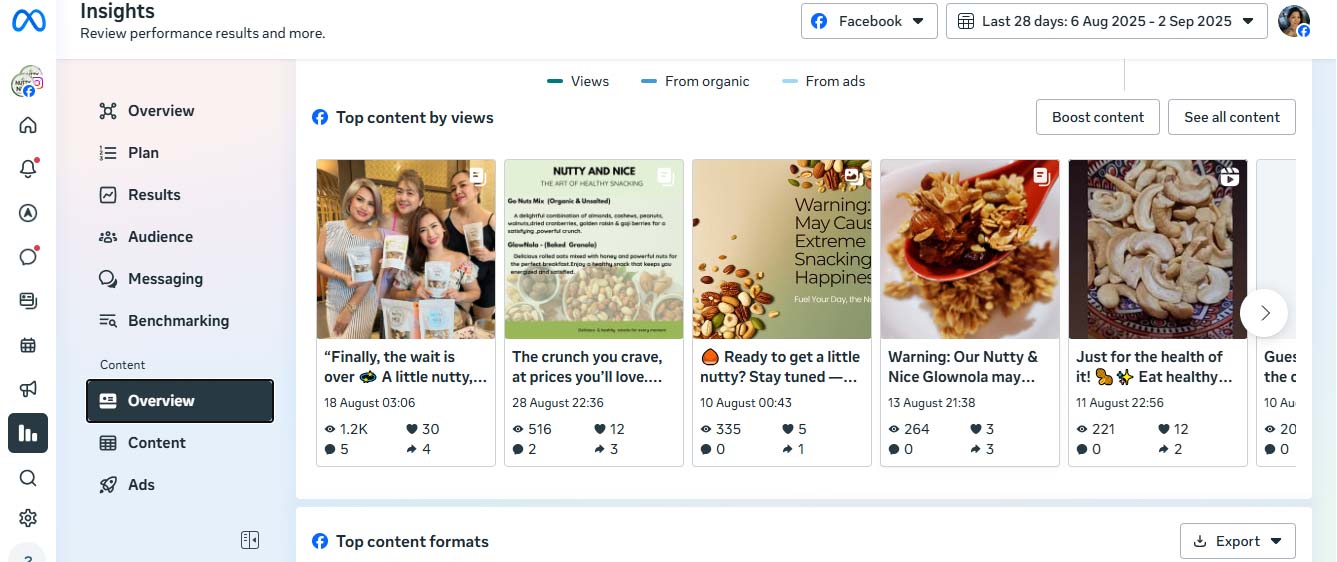The height and width of the screenshot is (562, 1337).
Task: Open the Facebook platform dropdown
Action: 868,21
